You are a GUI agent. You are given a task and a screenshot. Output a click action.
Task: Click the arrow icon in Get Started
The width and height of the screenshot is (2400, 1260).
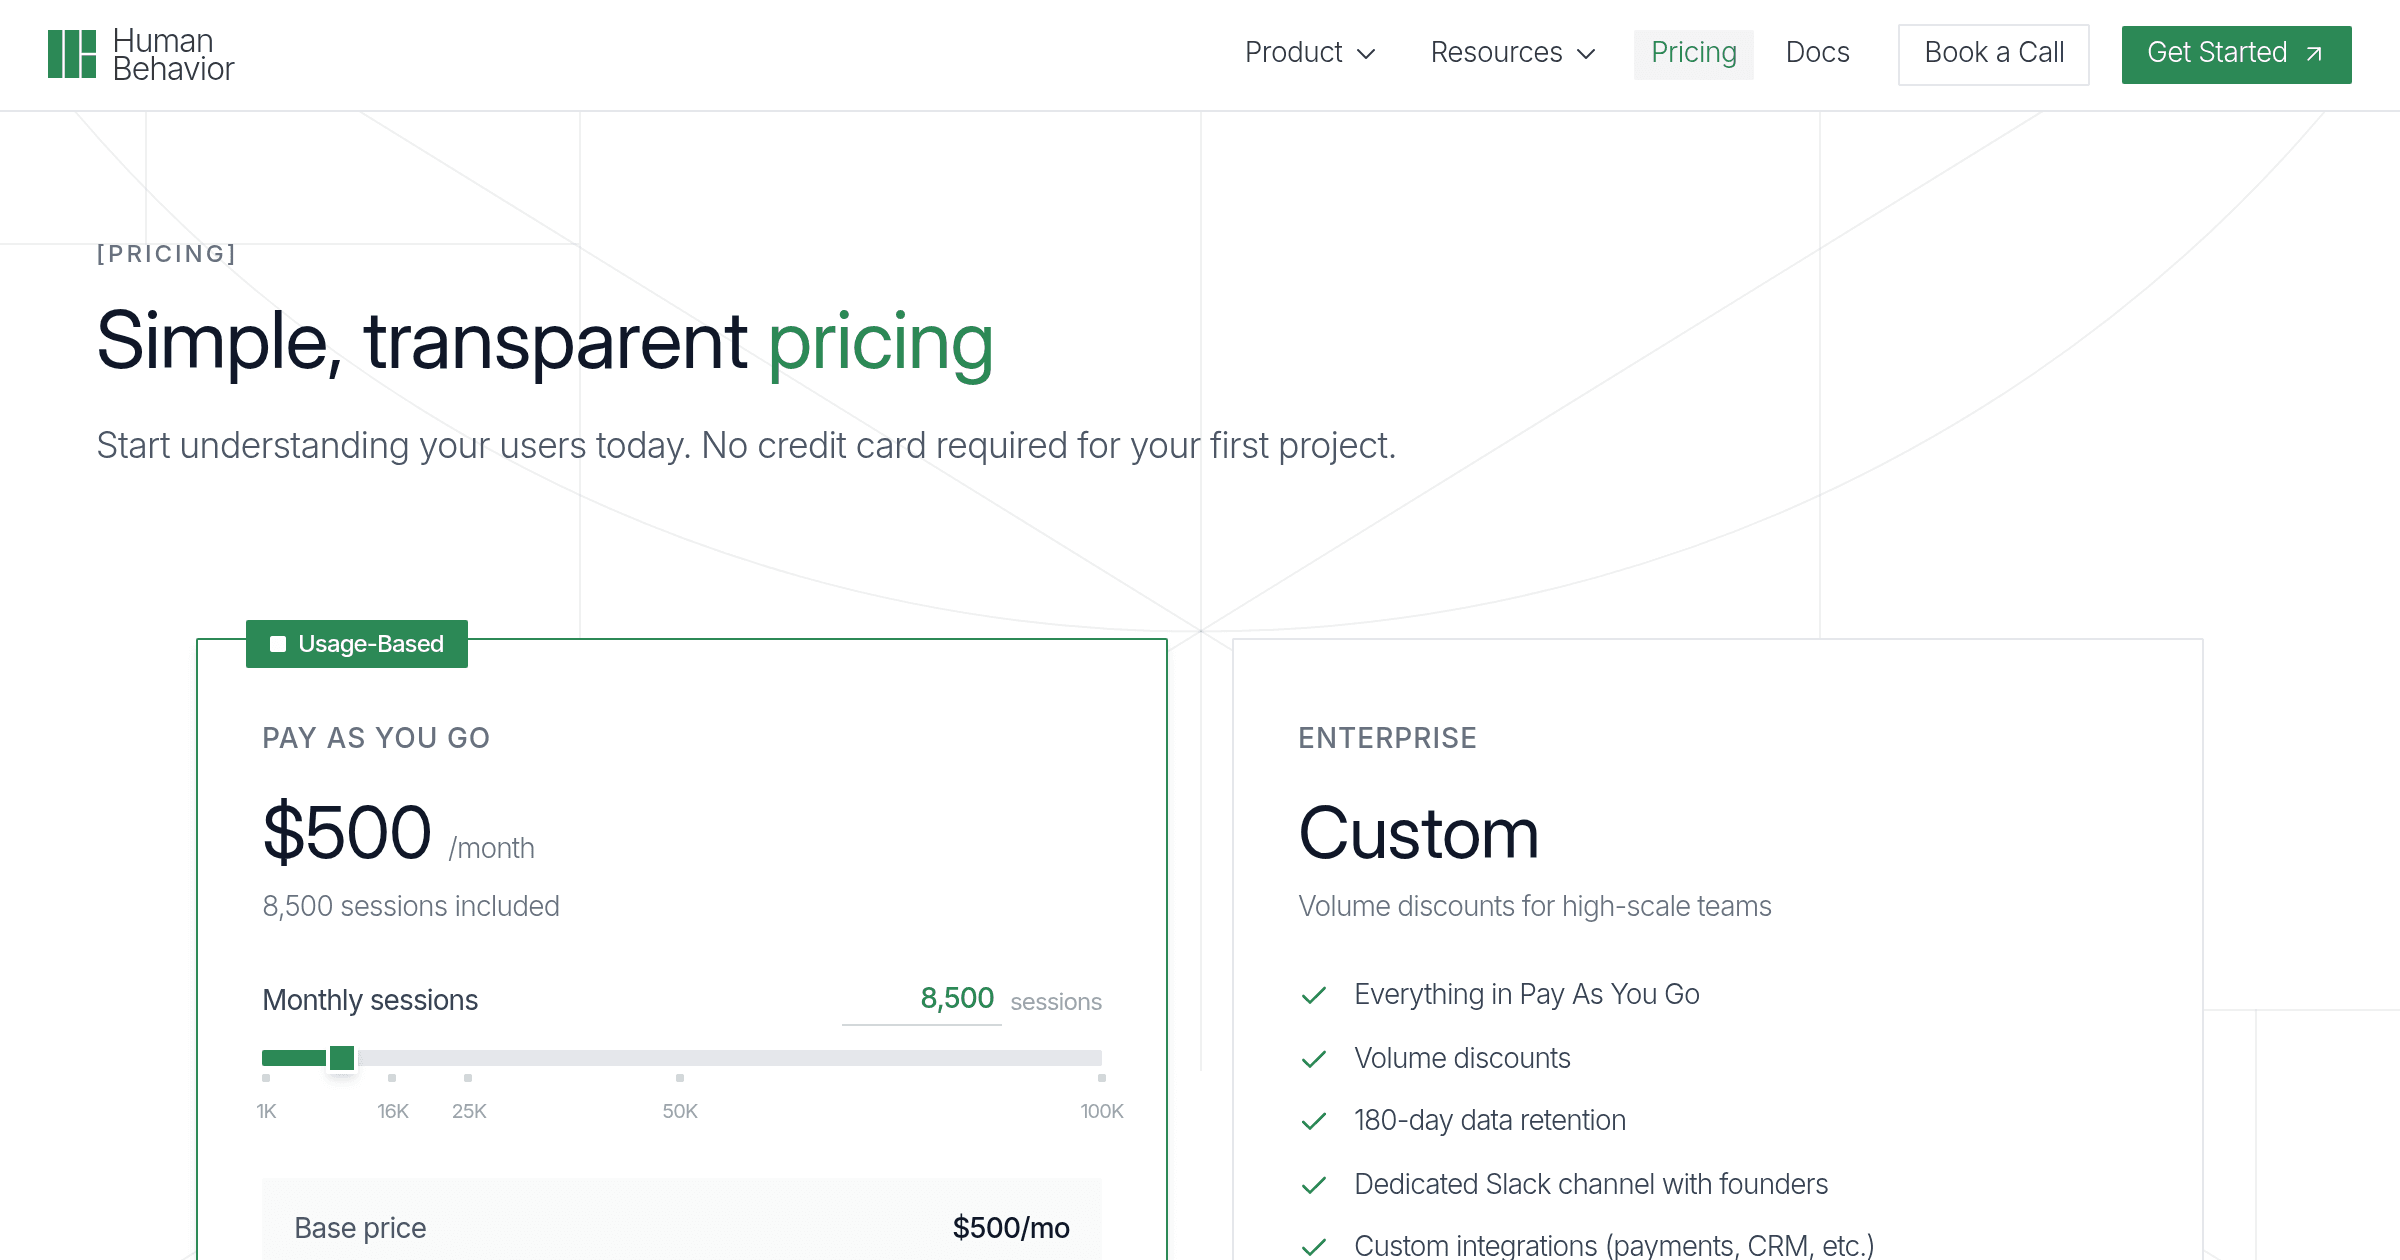2314,54
